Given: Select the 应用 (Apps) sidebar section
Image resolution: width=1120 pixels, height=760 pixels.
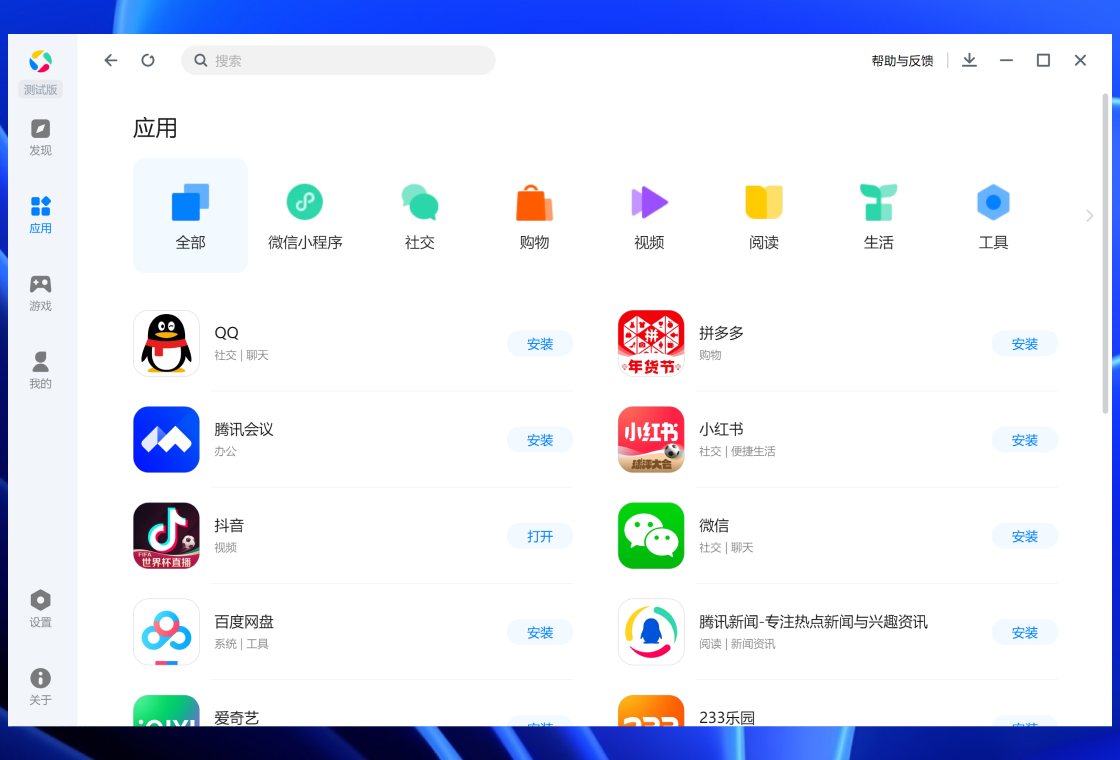Looking at the screenshot, I should [x=41, y=215].
